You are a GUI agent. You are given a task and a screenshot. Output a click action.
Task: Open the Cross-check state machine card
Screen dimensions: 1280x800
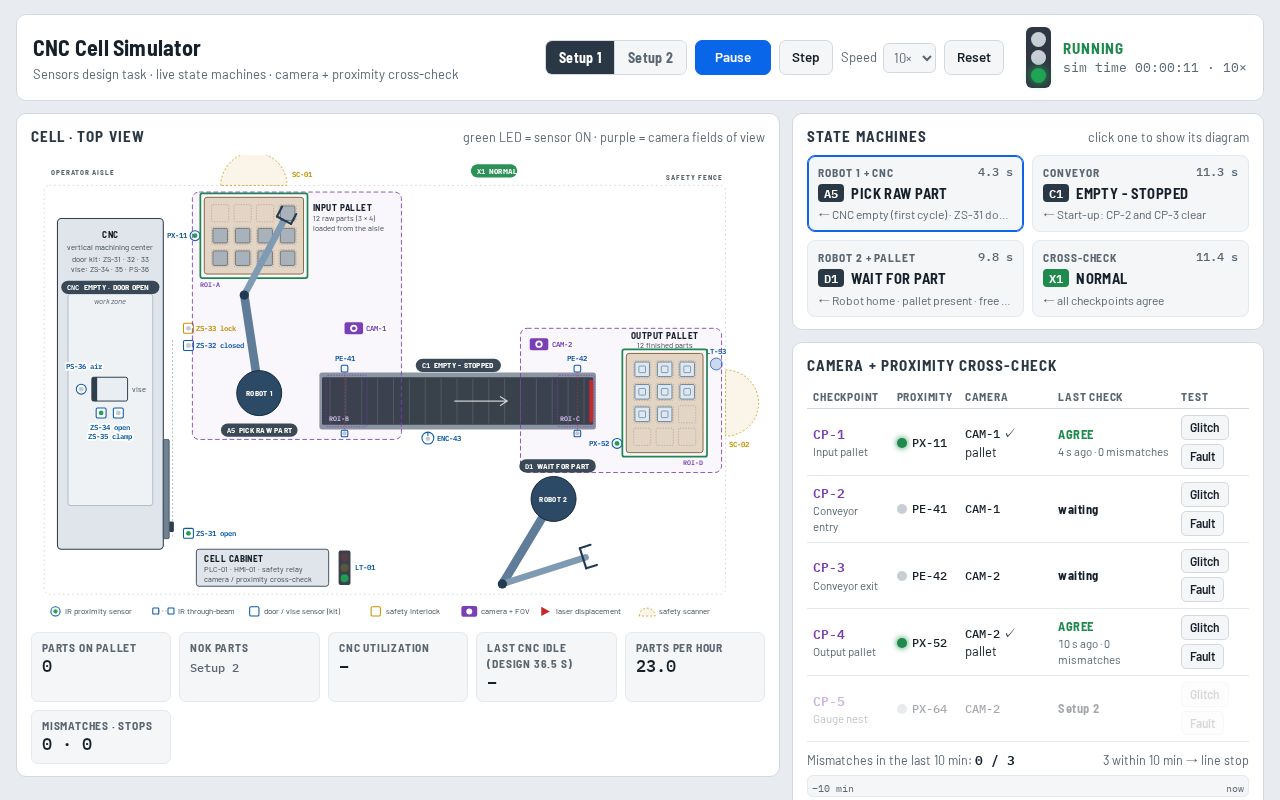(x=1140, y=278)
